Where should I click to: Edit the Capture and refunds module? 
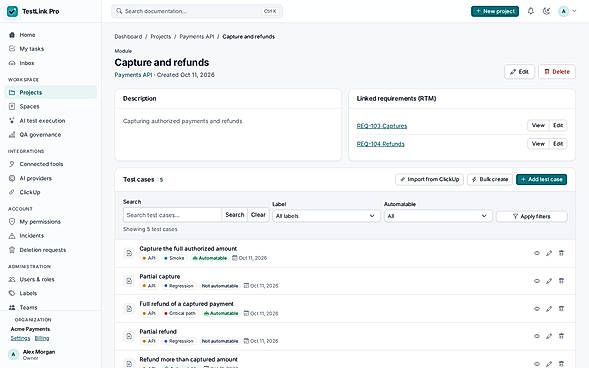click(x=519, y=72)
